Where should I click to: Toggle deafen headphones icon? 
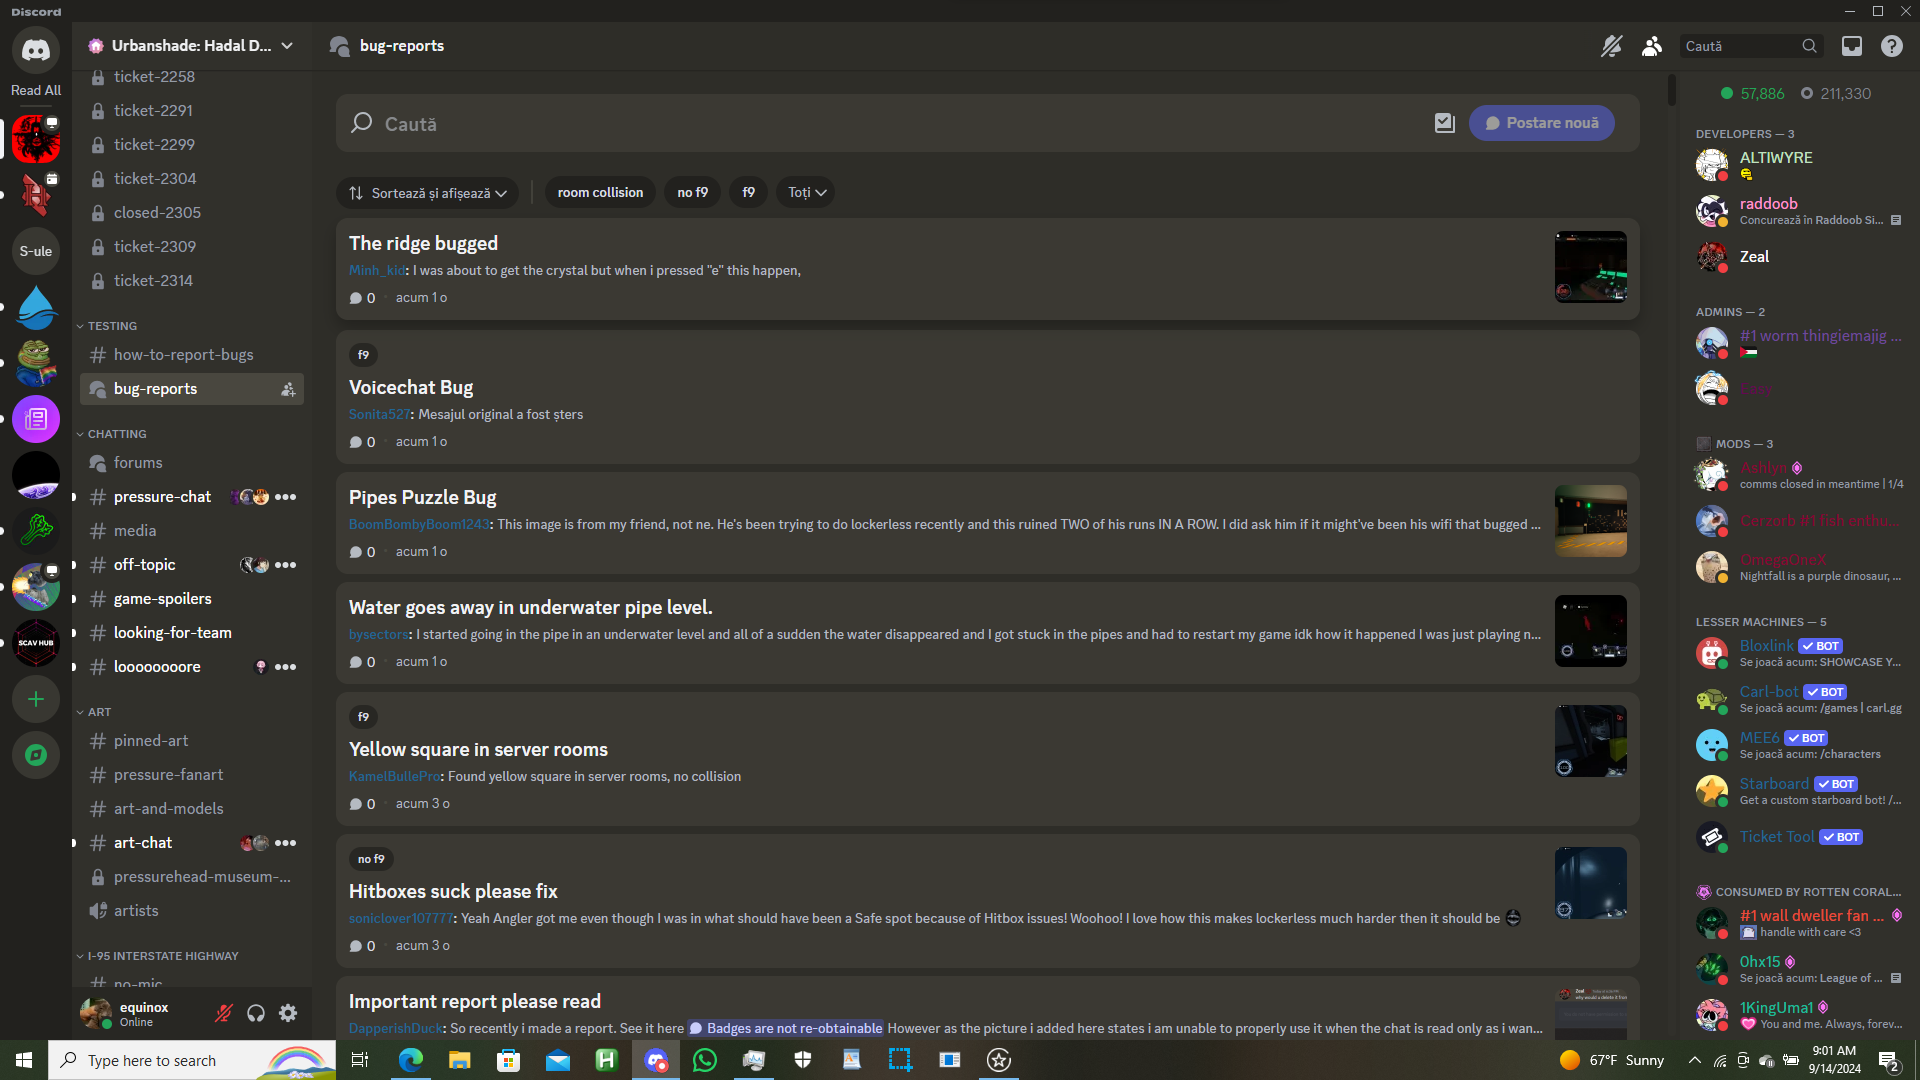(256, 1014)
